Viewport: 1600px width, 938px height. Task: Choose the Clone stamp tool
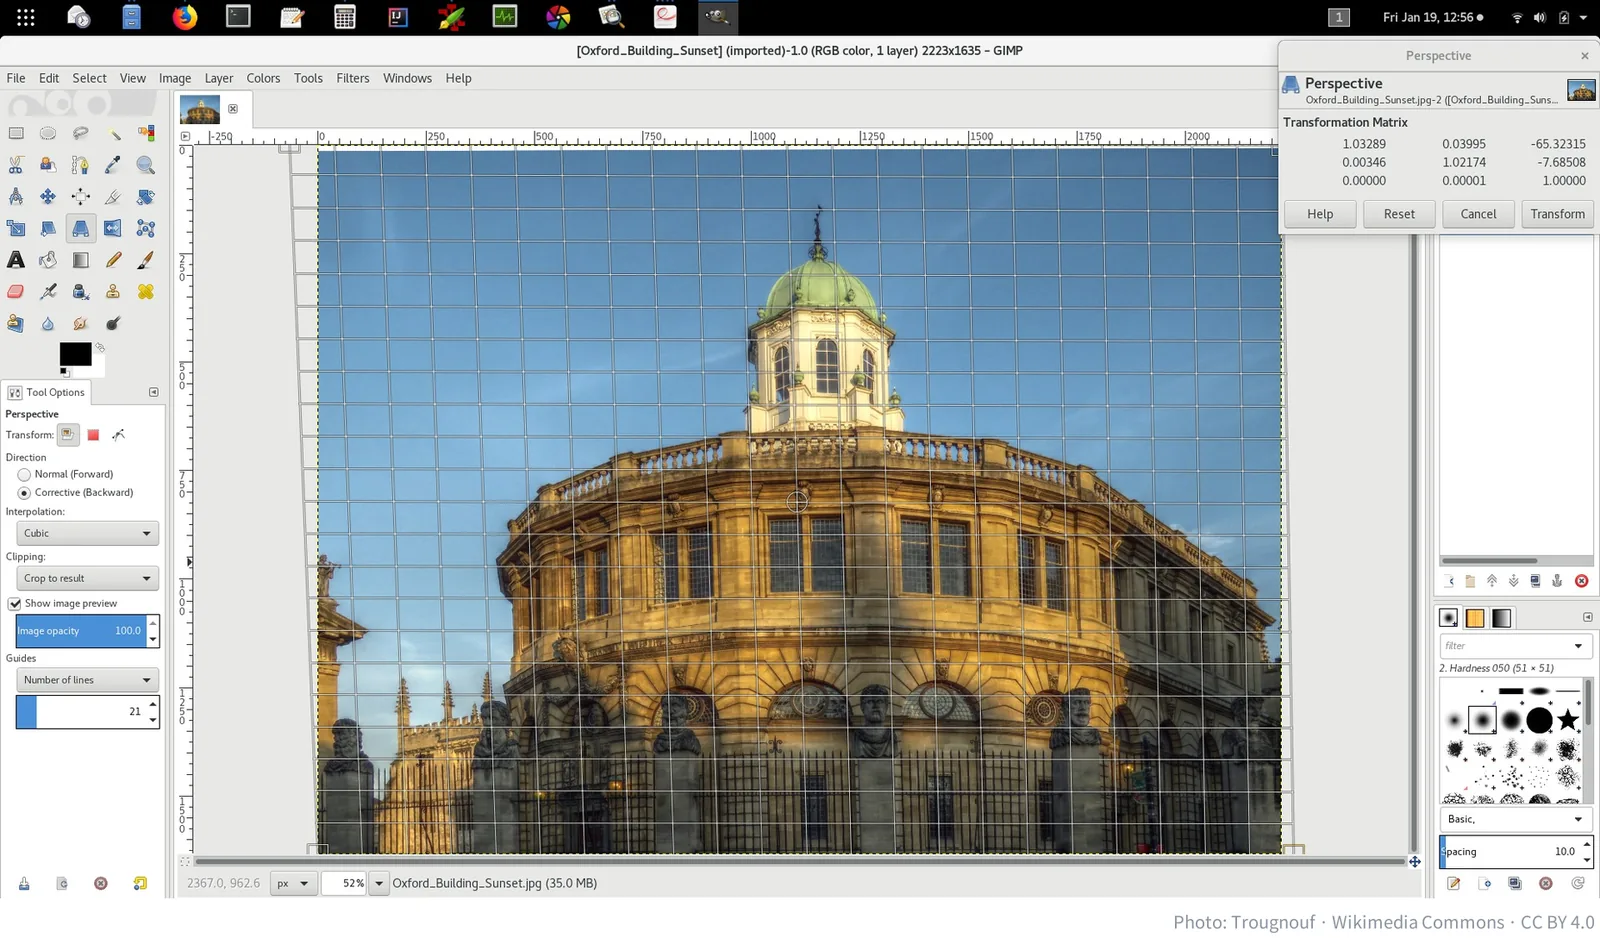113,292
